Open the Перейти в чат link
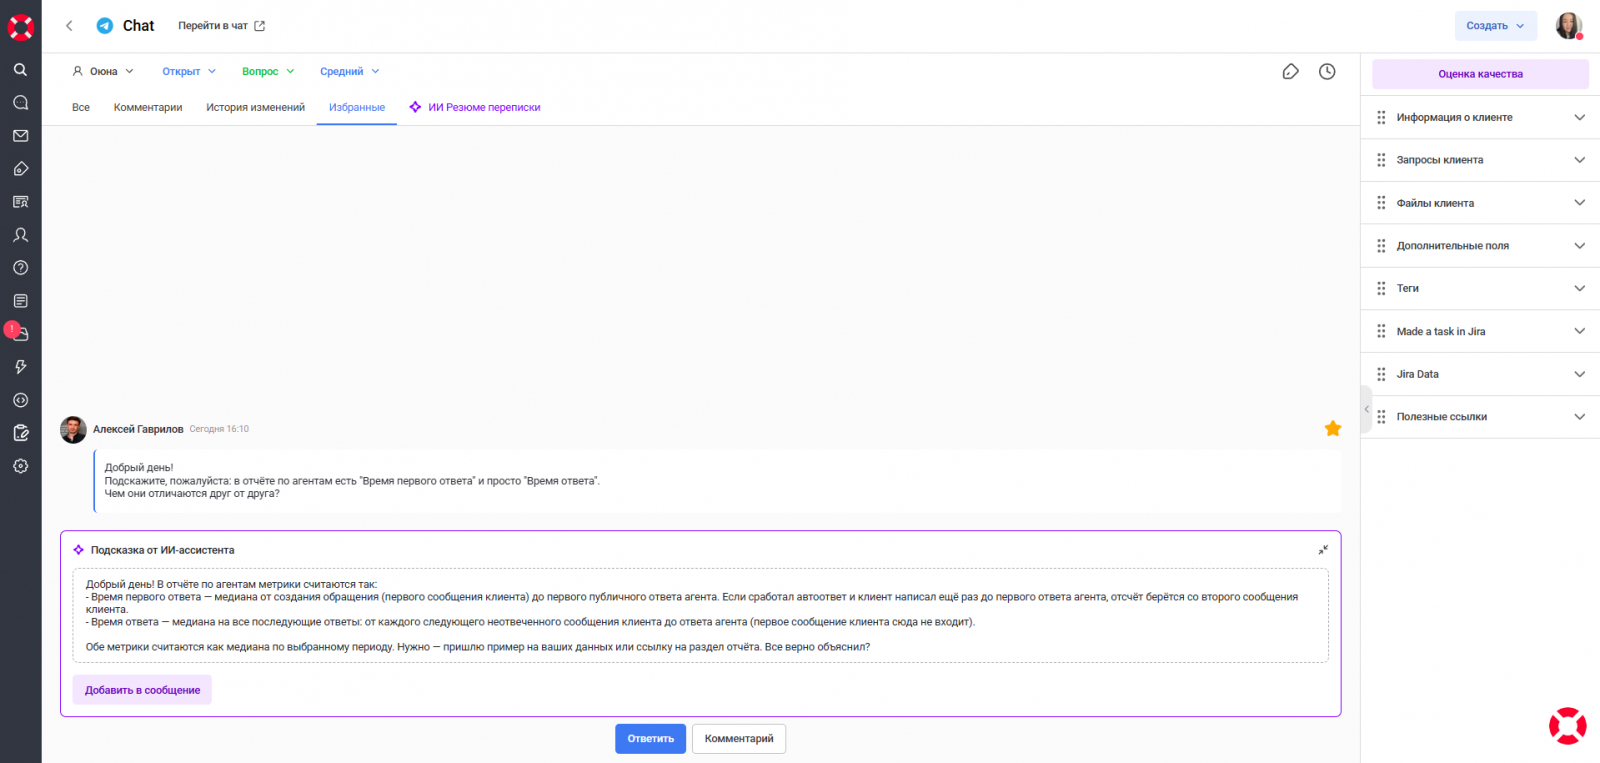Viewport: 1600px width, 763px height. (x=221, y=26)
